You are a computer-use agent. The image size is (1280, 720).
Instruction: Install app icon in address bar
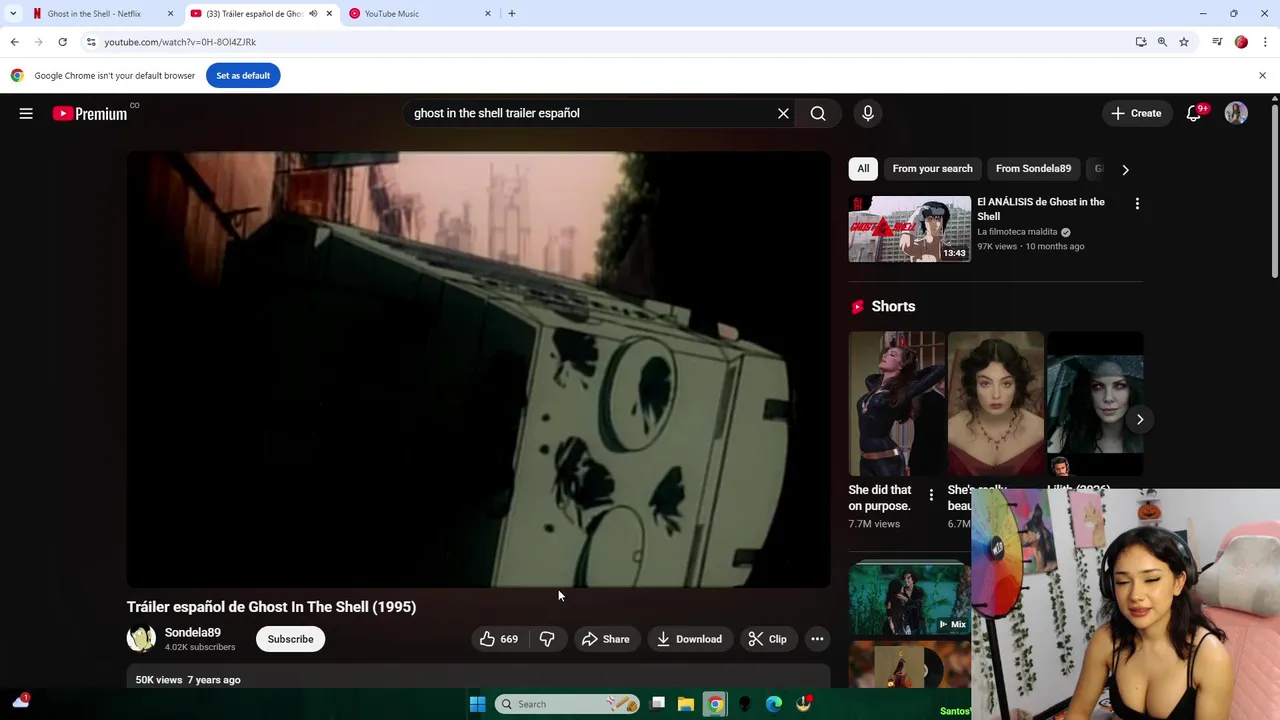1141,42
